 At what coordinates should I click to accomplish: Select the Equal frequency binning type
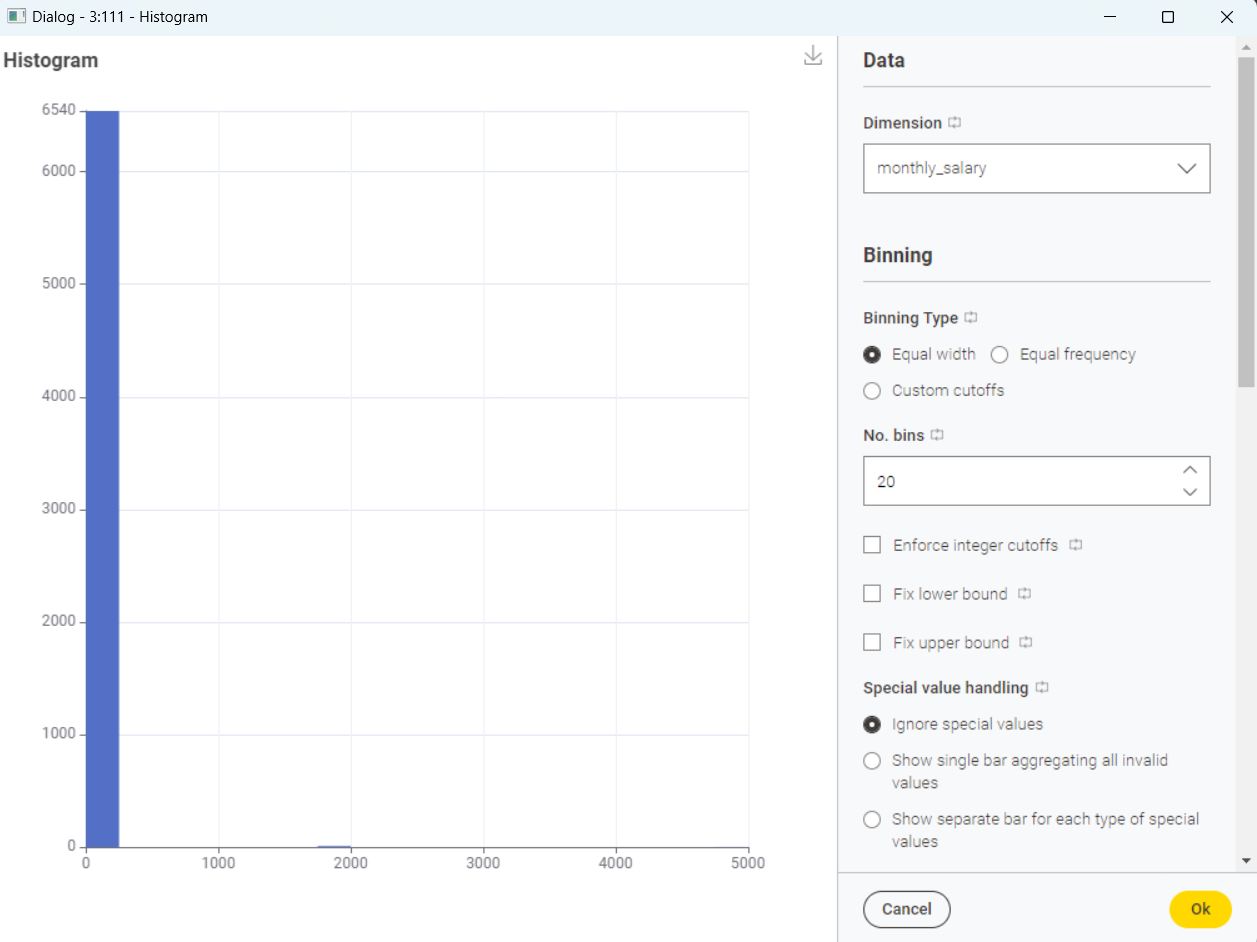999,354
